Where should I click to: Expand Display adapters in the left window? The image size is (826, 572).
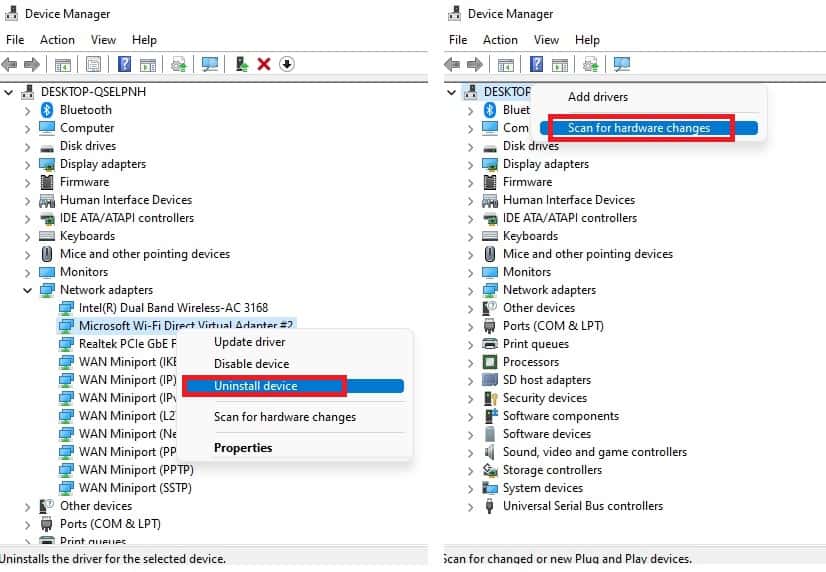27,164
